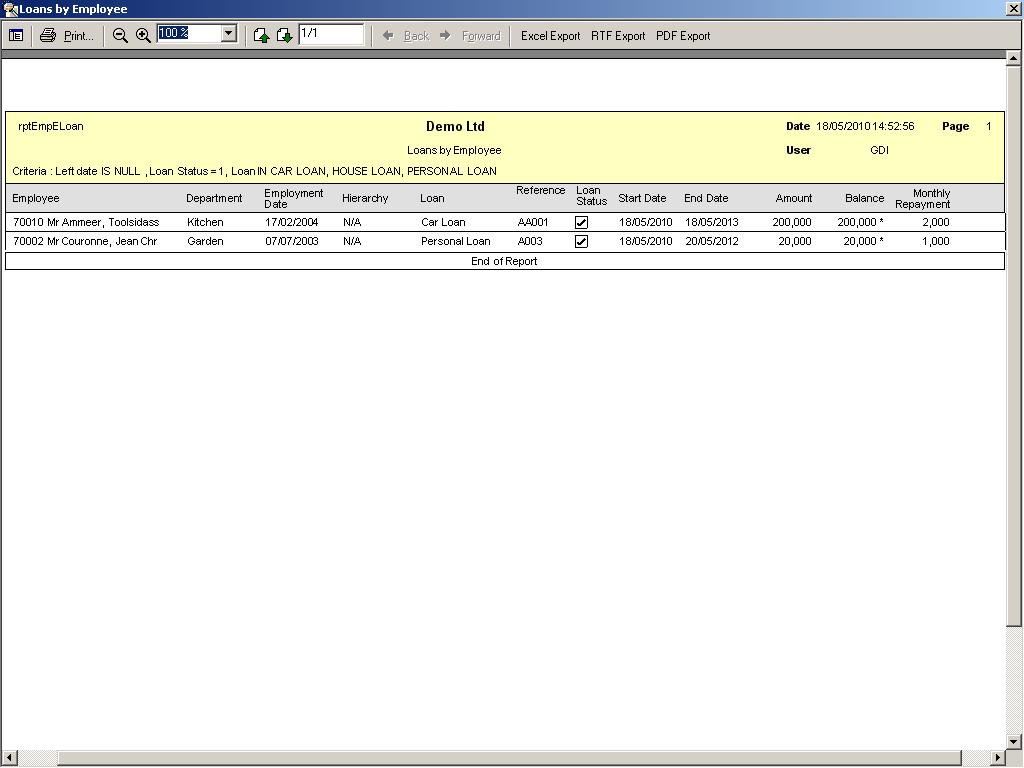Open the zoom percentage dropdown arrow

click(228, 34)
